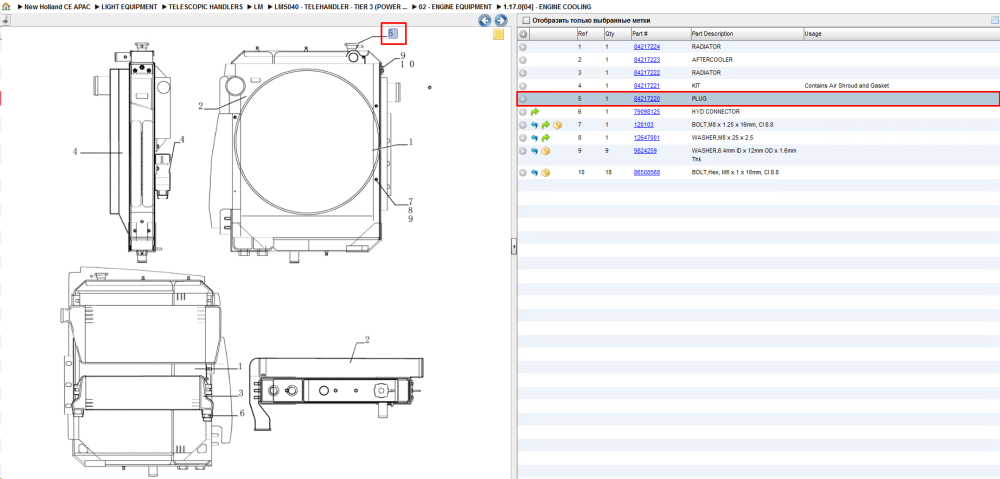Open part number link 84217222

(646, 73)
